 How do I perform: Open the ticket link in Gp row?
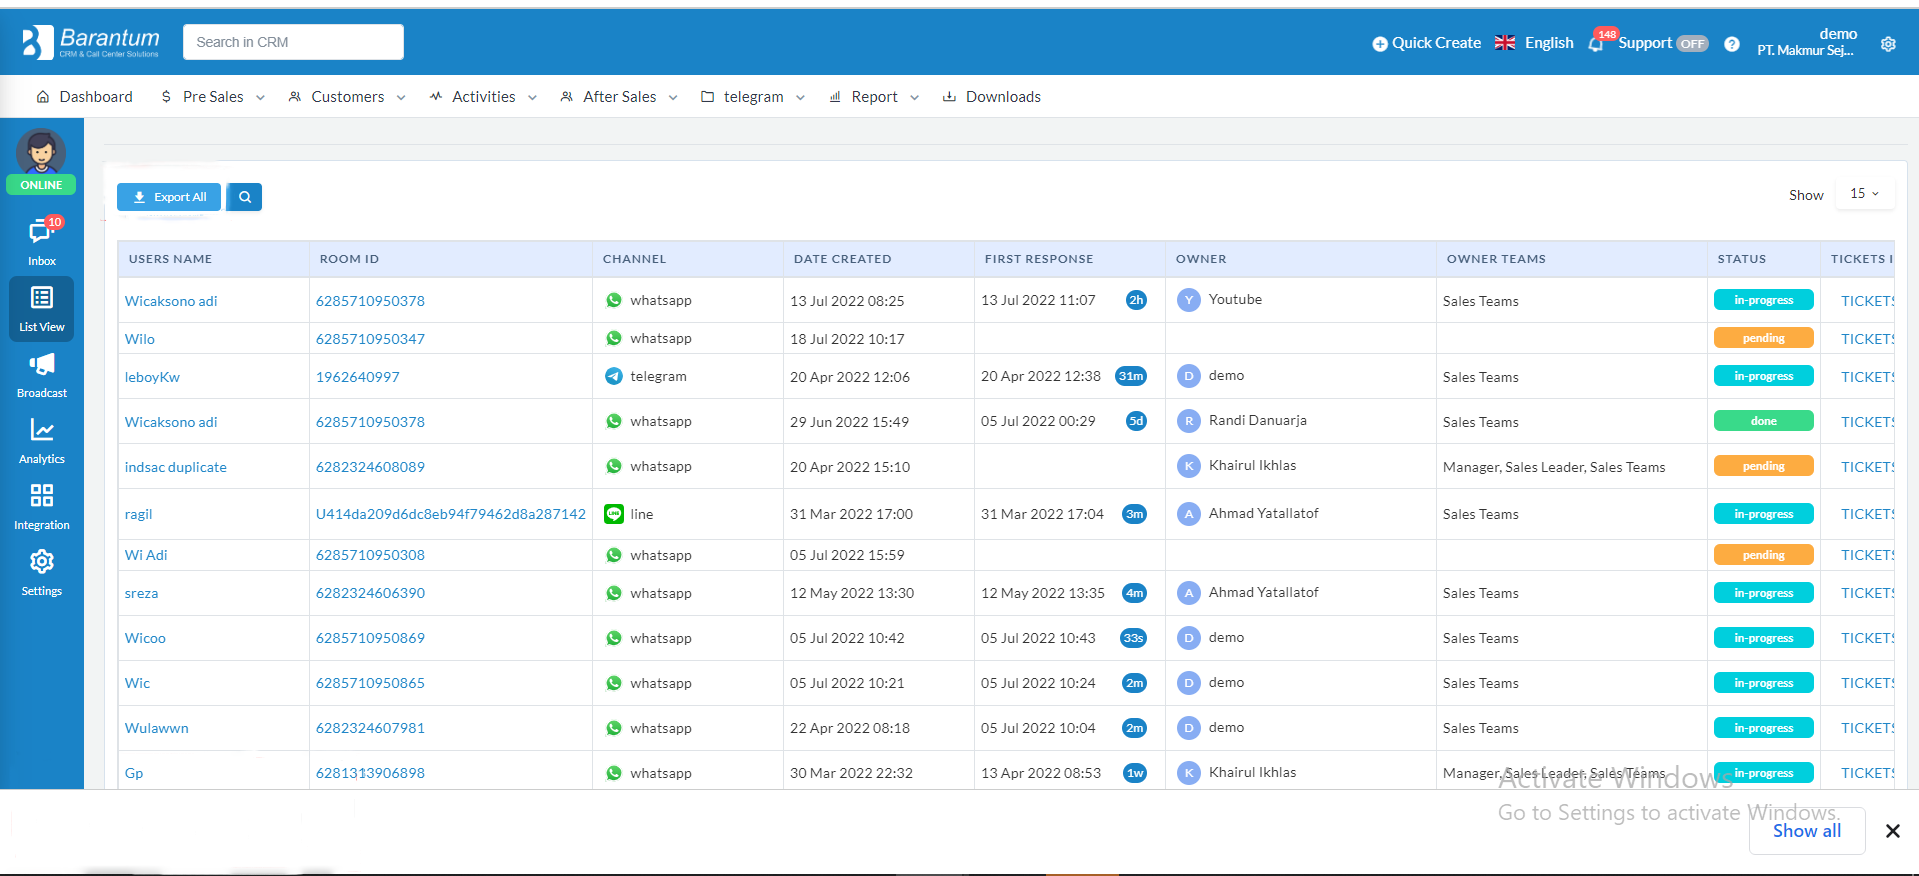click(x=1867, y=773)
